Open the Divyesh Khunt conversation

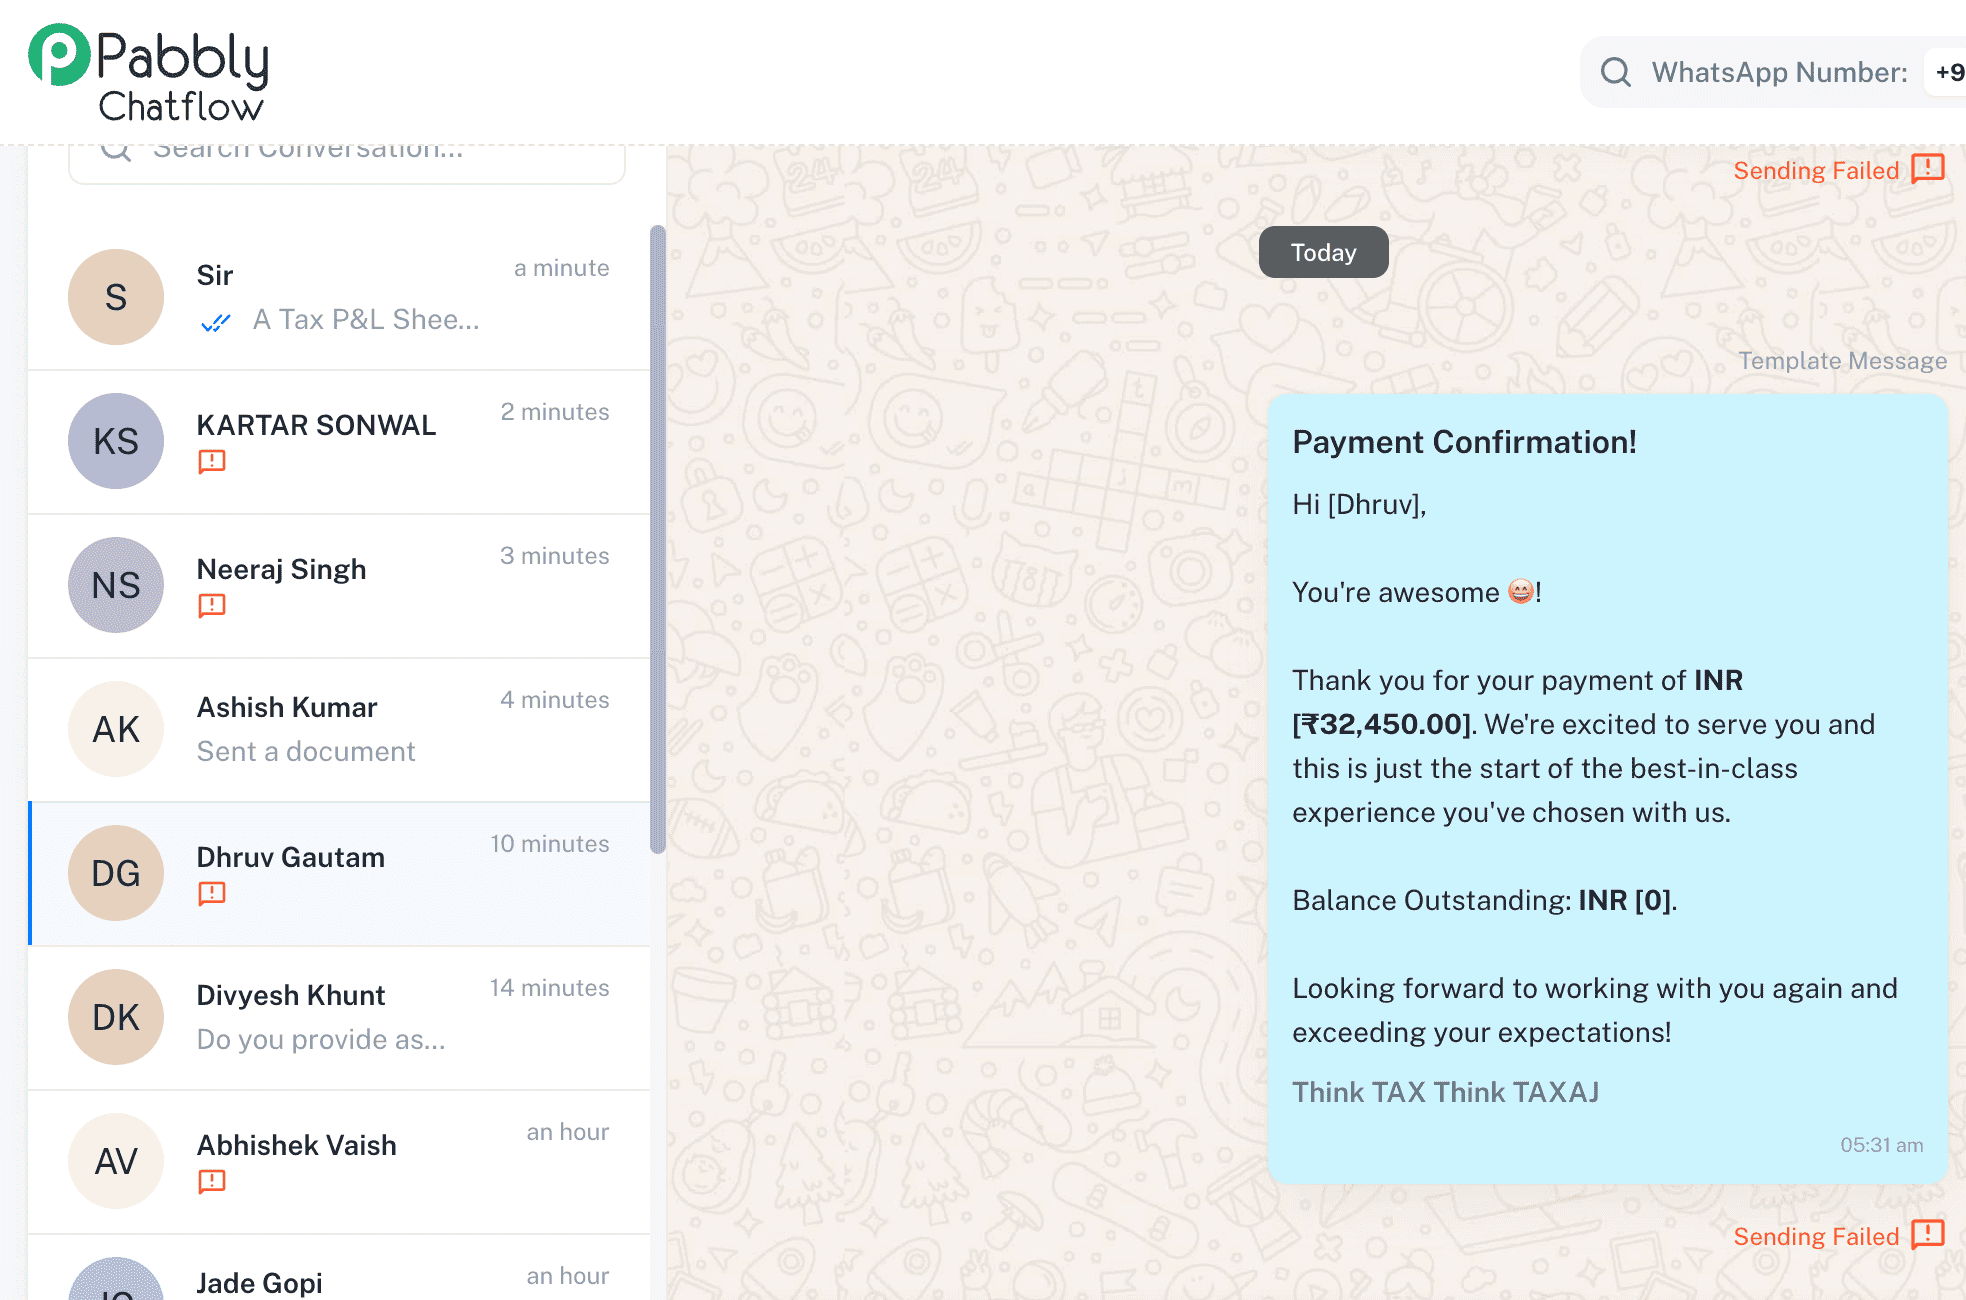pyautogui.click(x=339, y=1017)
